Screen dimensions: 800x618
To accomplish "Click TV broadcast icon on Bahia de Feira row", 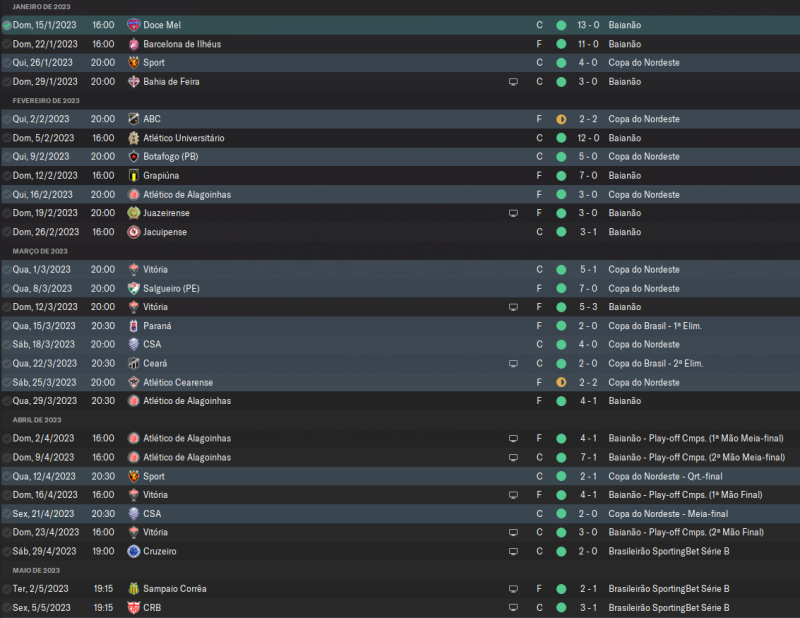I will coord(513,82).
